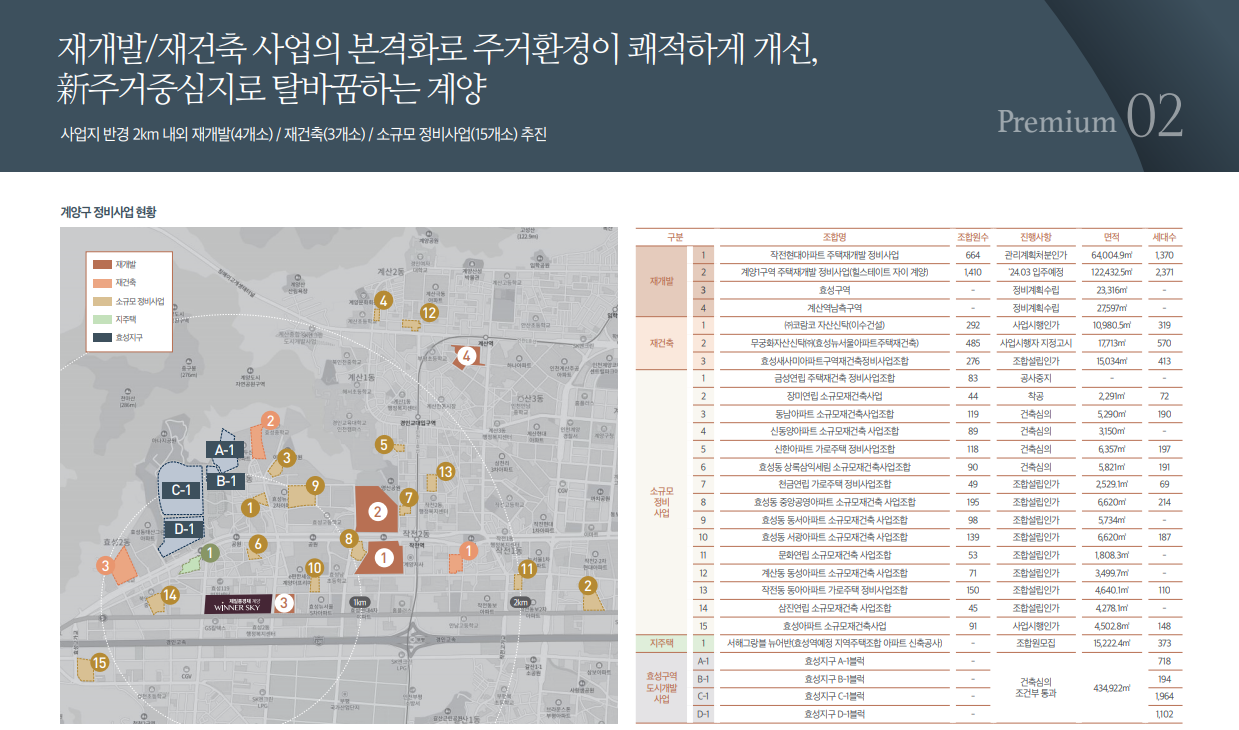This screenshot has width=1239, height=730.
Task: Click the 재개발 legend color swatch
Action: click(x=102, y=263)
